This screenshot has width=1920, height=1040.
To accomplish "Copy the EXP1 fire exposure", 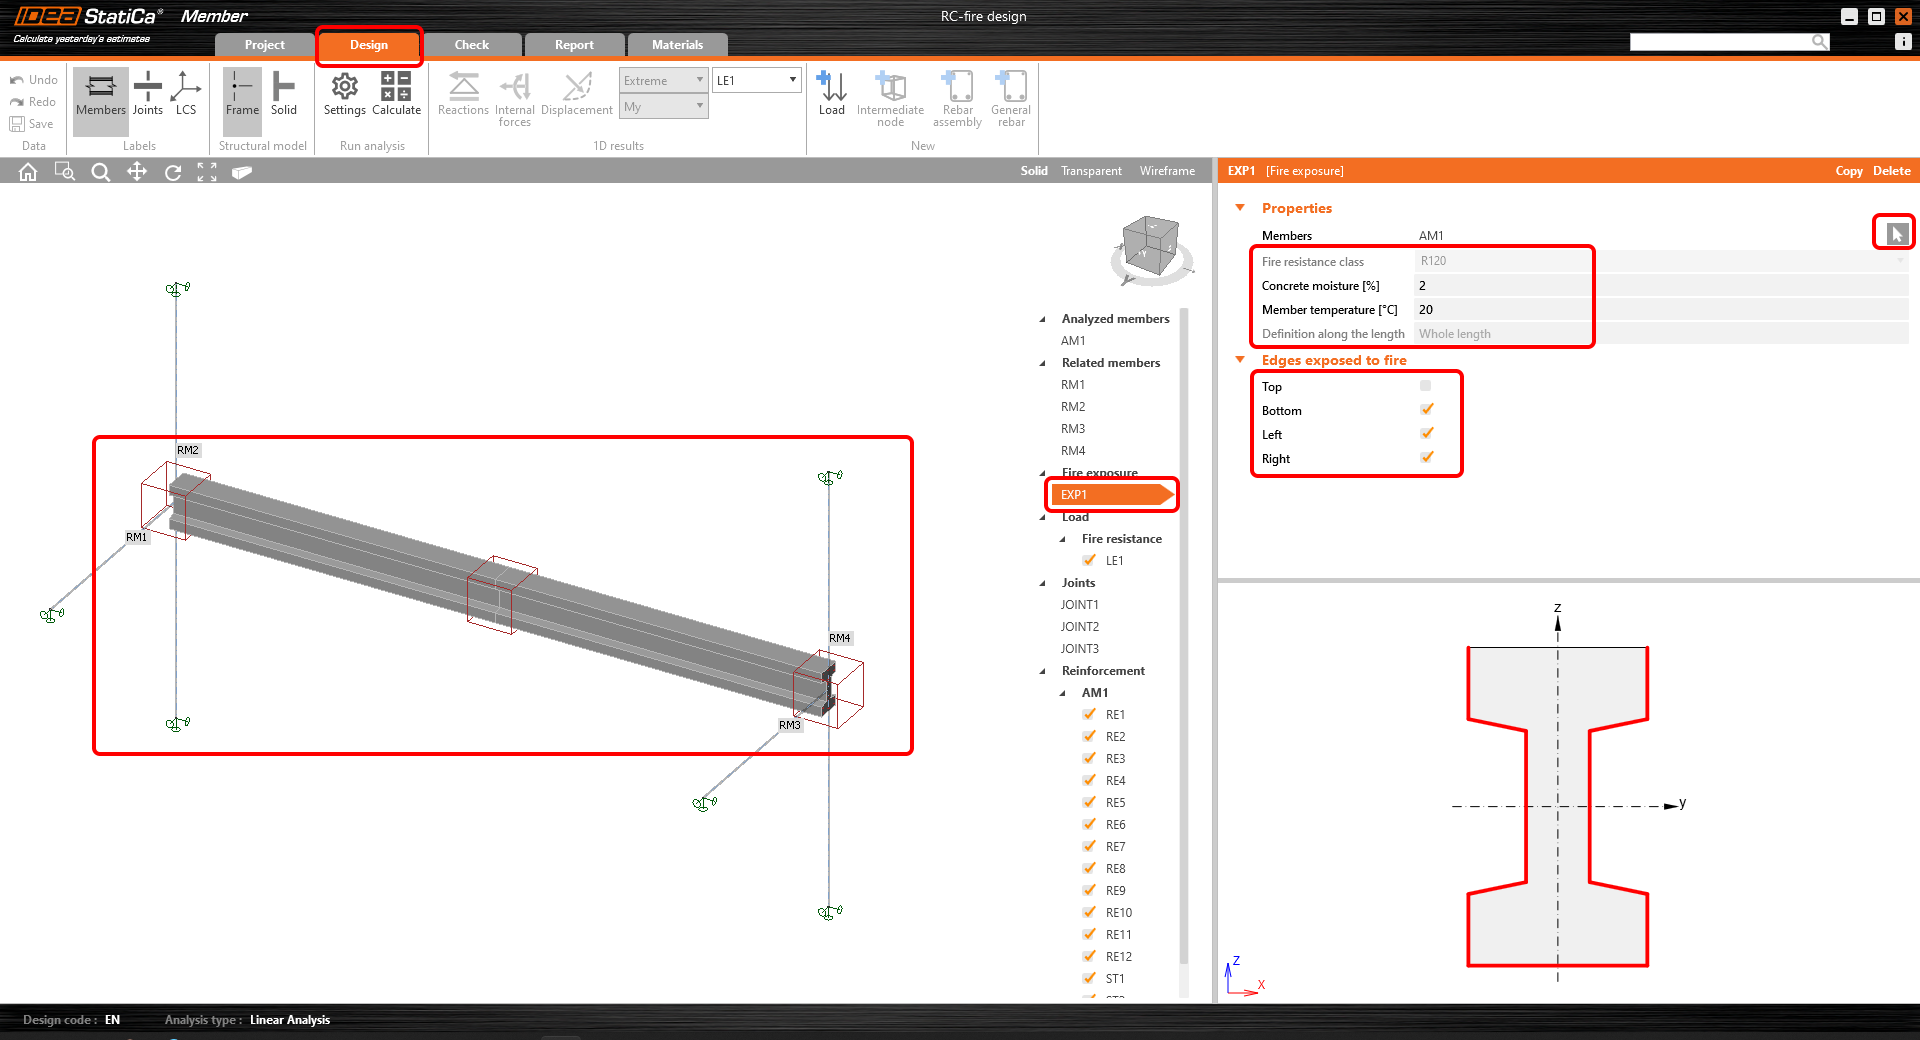I will (x=1848, y=171).
